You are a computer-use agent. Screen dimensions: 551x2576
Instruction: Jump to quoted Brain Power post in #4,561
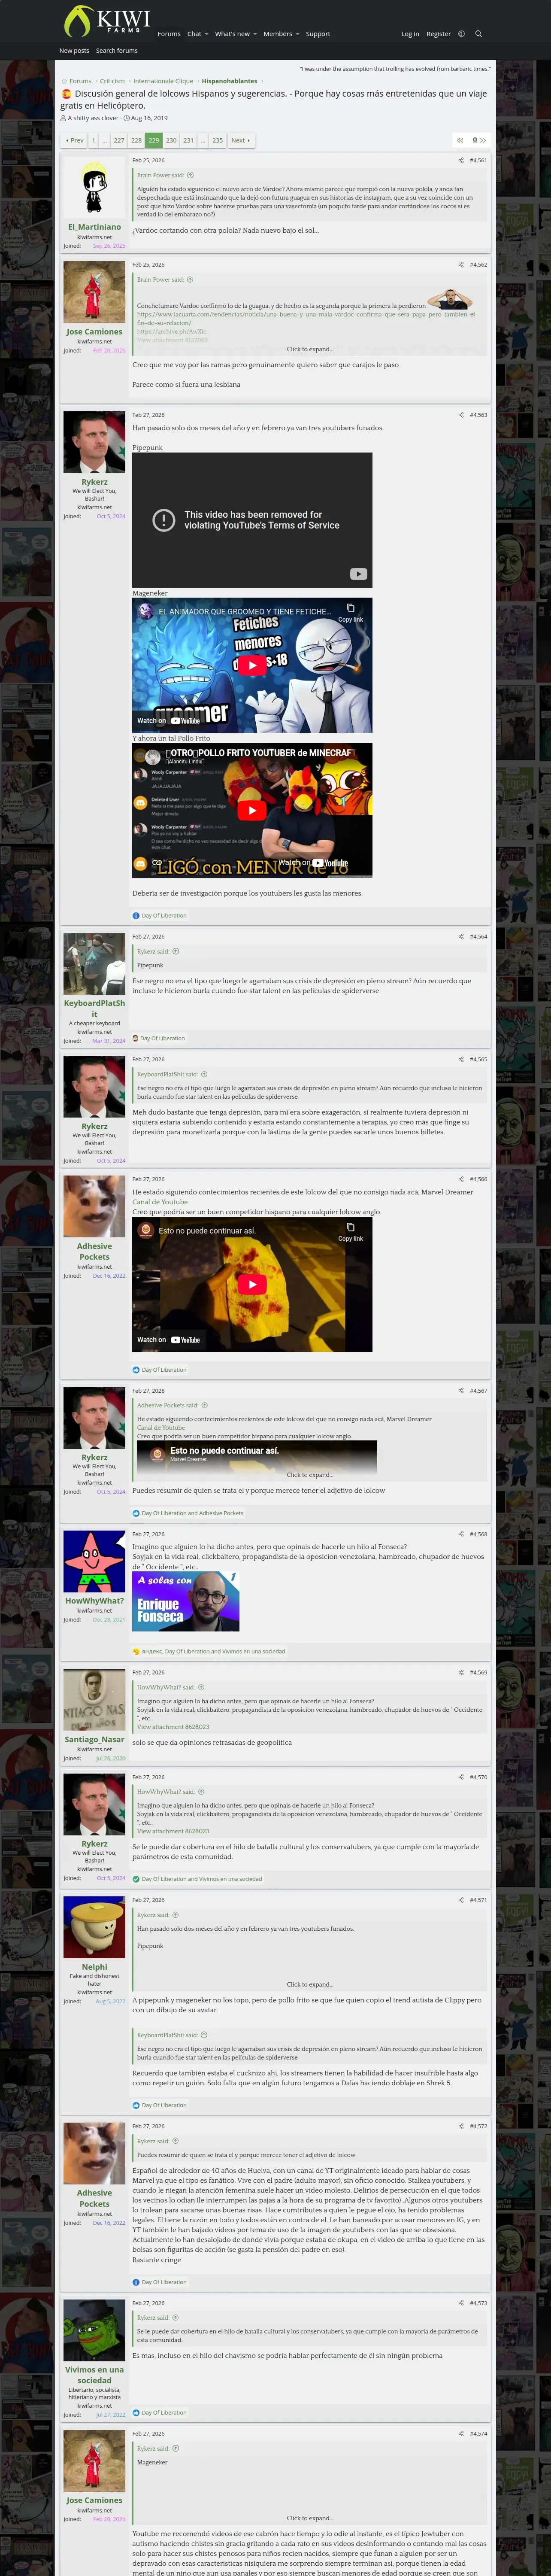tap(190, 175)
